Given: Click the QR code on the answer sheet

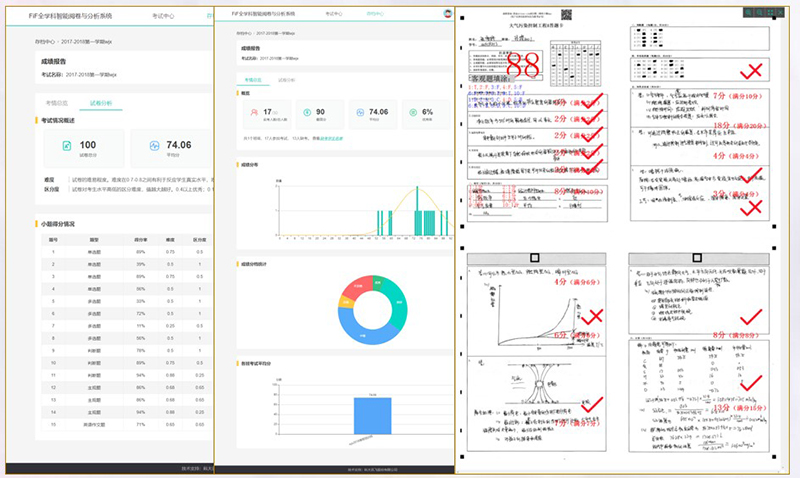Looking at the screenshot, I should tap(566, 14).
